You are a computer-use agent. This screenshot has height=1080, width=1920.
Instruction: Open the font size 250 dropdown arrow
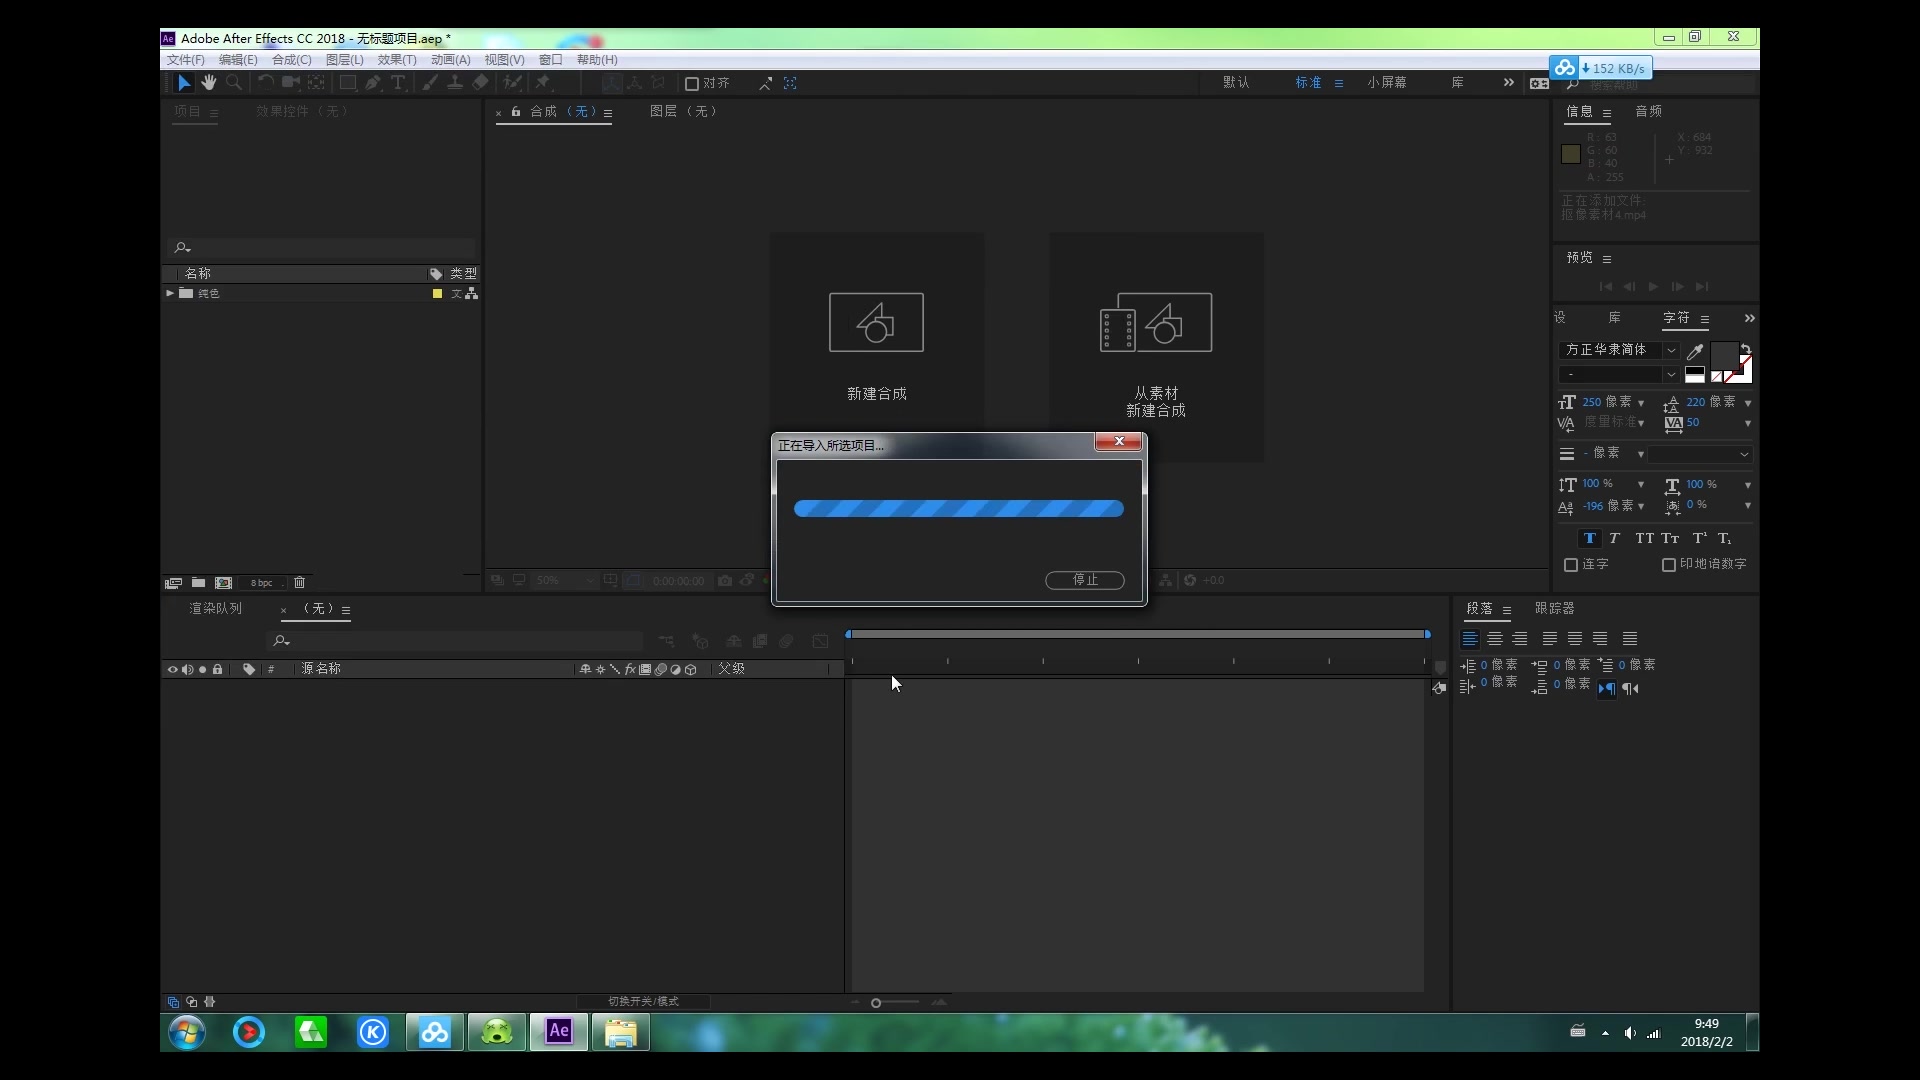[x=1641, y=403]
